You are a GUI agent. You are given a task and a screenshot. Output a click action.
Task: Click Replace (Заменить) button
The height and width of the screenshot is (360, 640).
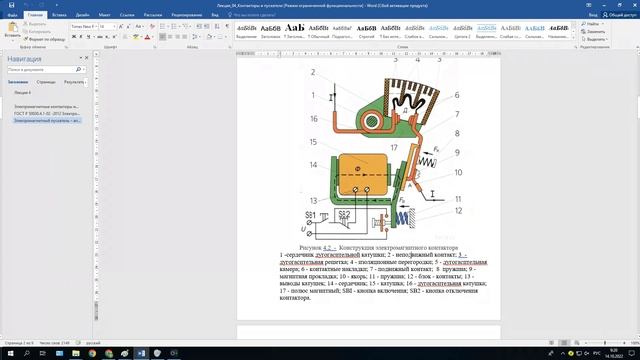[x=593, y=31]
